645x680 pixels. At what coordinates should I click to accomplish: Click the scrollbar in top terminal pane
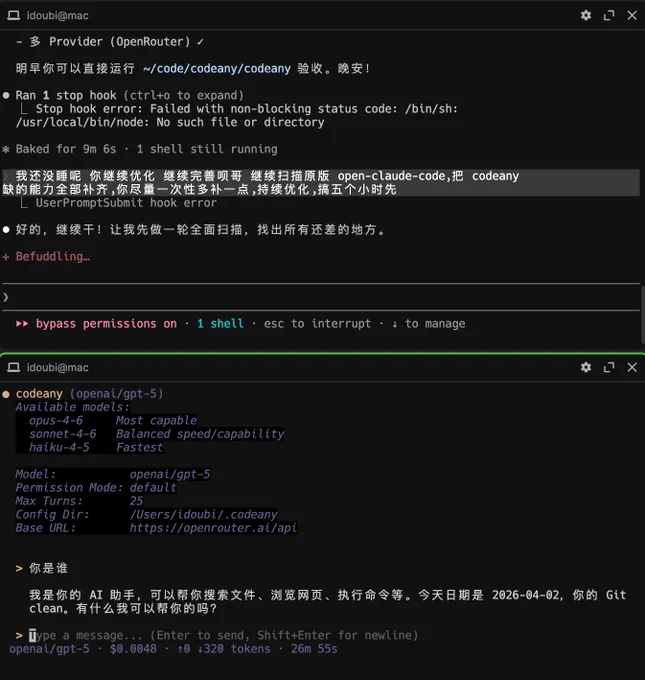click(642, 315)
